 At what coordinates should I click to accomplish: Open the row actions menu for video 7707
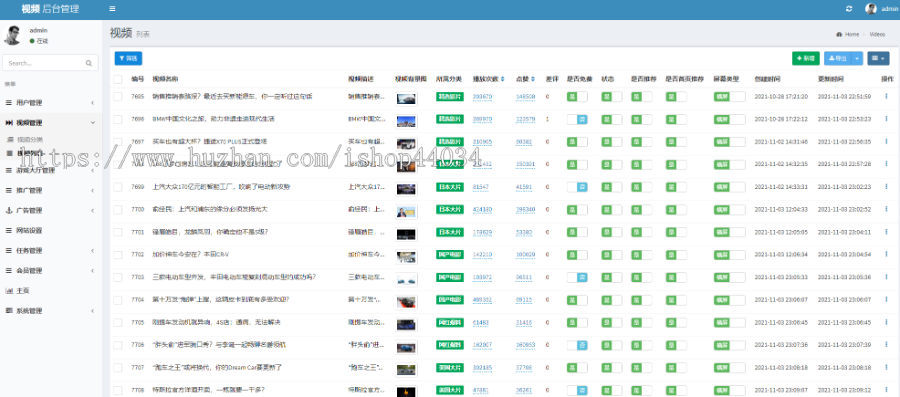[887, 367]
